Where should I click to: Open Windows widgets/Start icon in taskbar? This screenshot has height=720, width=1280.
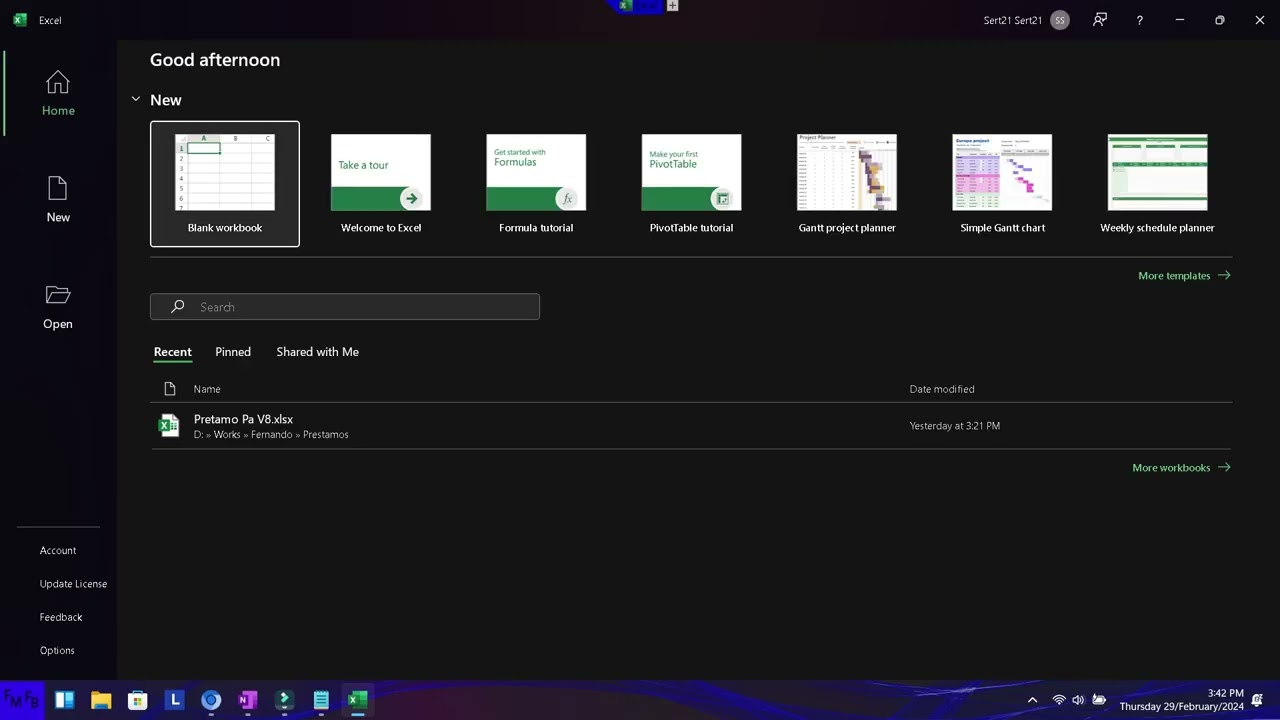tap(65, 700)
